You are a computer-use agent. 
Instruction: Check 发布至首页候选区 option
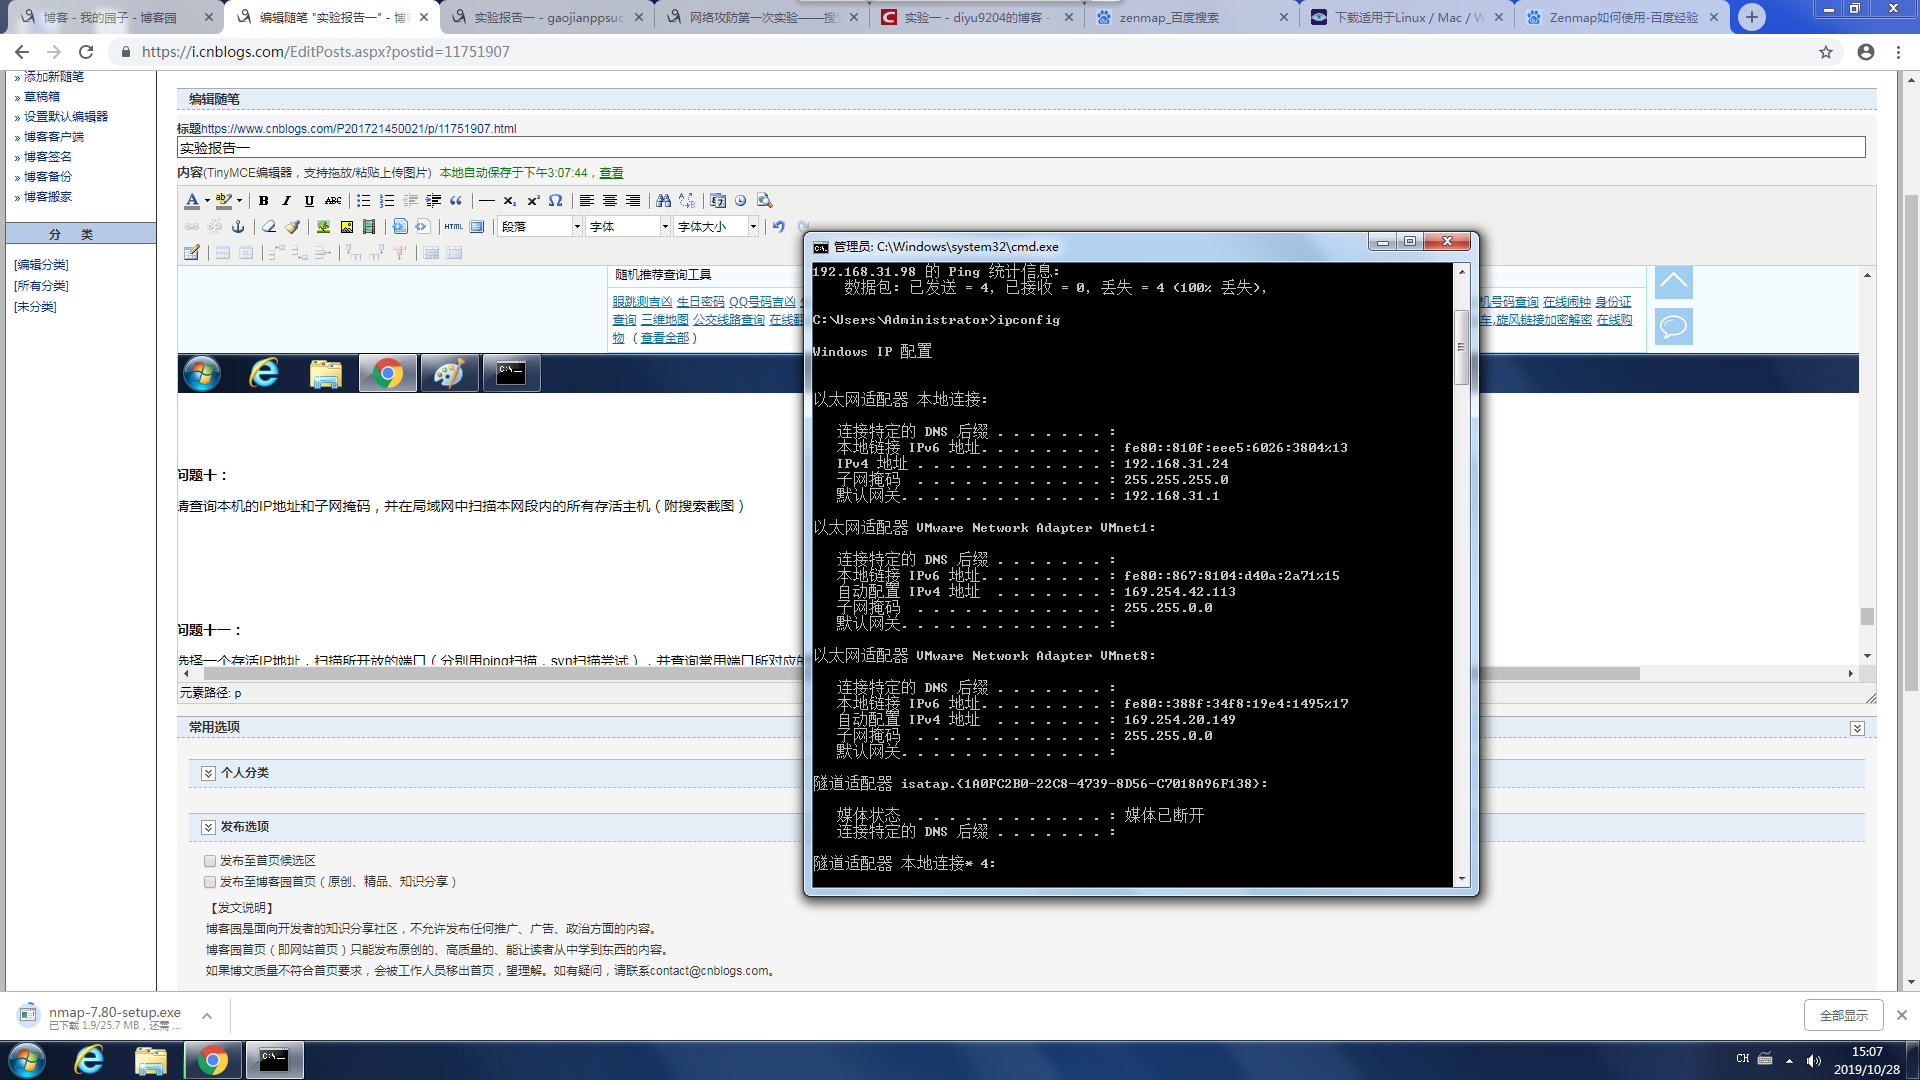tap(210, 860)
